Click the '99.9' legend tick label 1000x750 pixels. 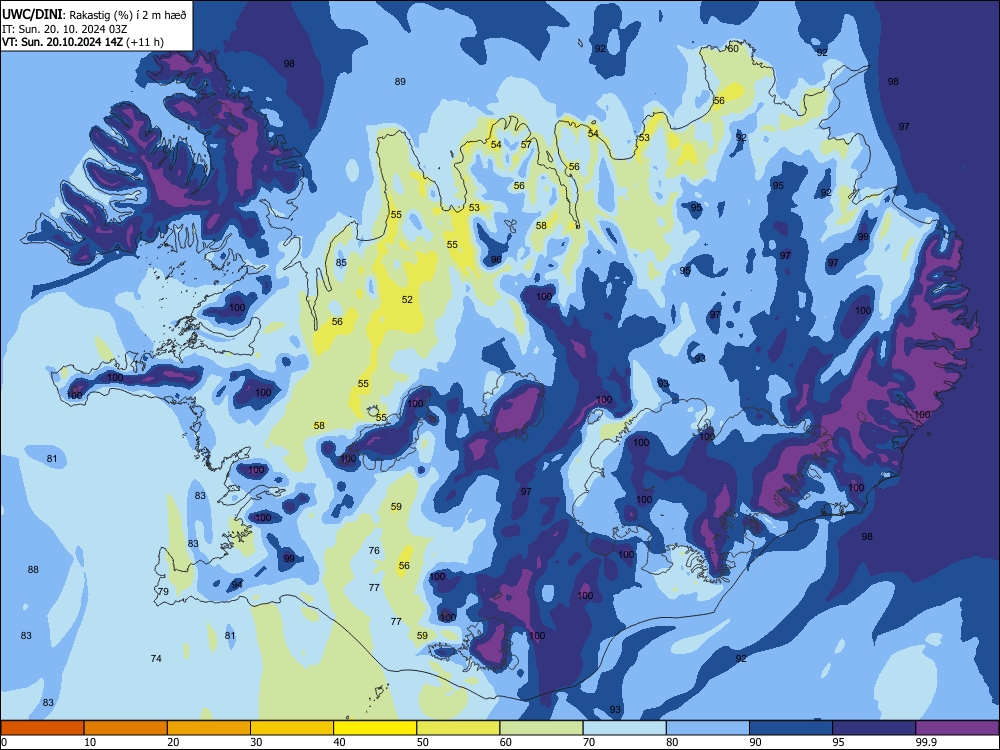click(x=926, y=742)
